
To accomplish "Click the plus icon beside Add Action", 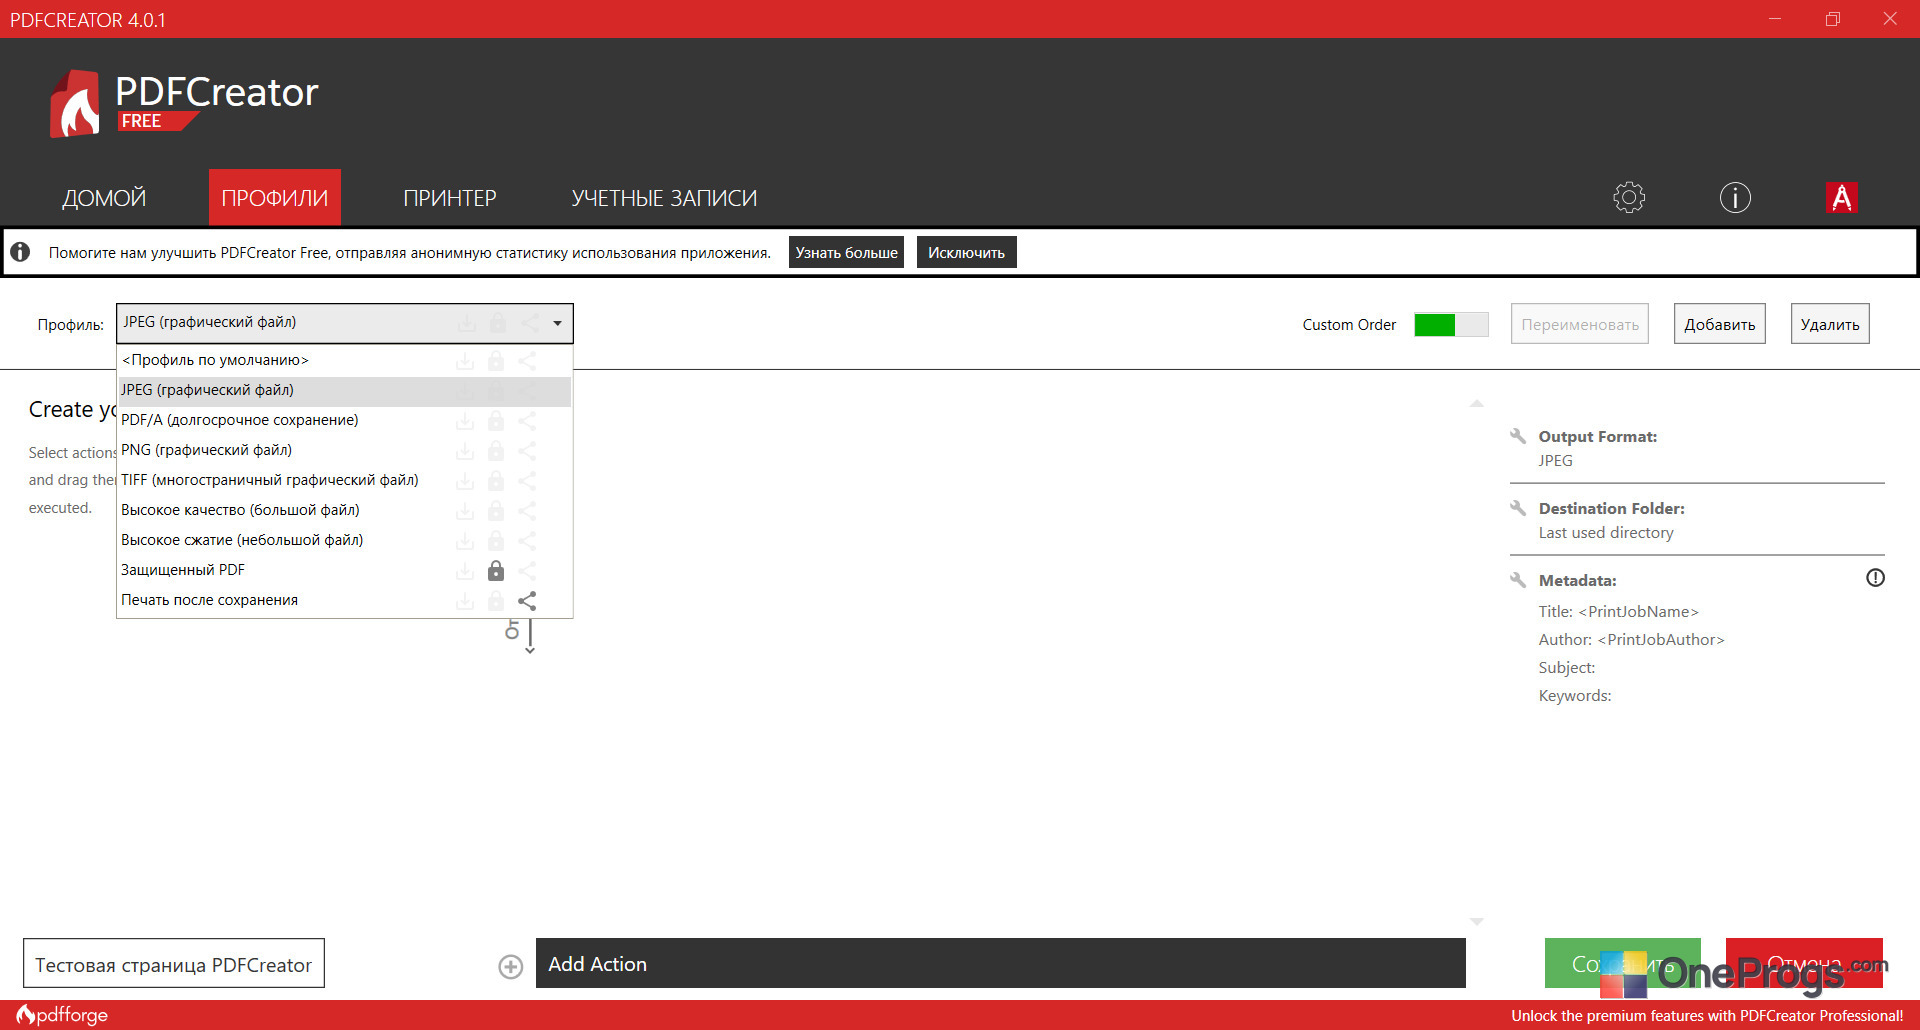I will 511,966.
